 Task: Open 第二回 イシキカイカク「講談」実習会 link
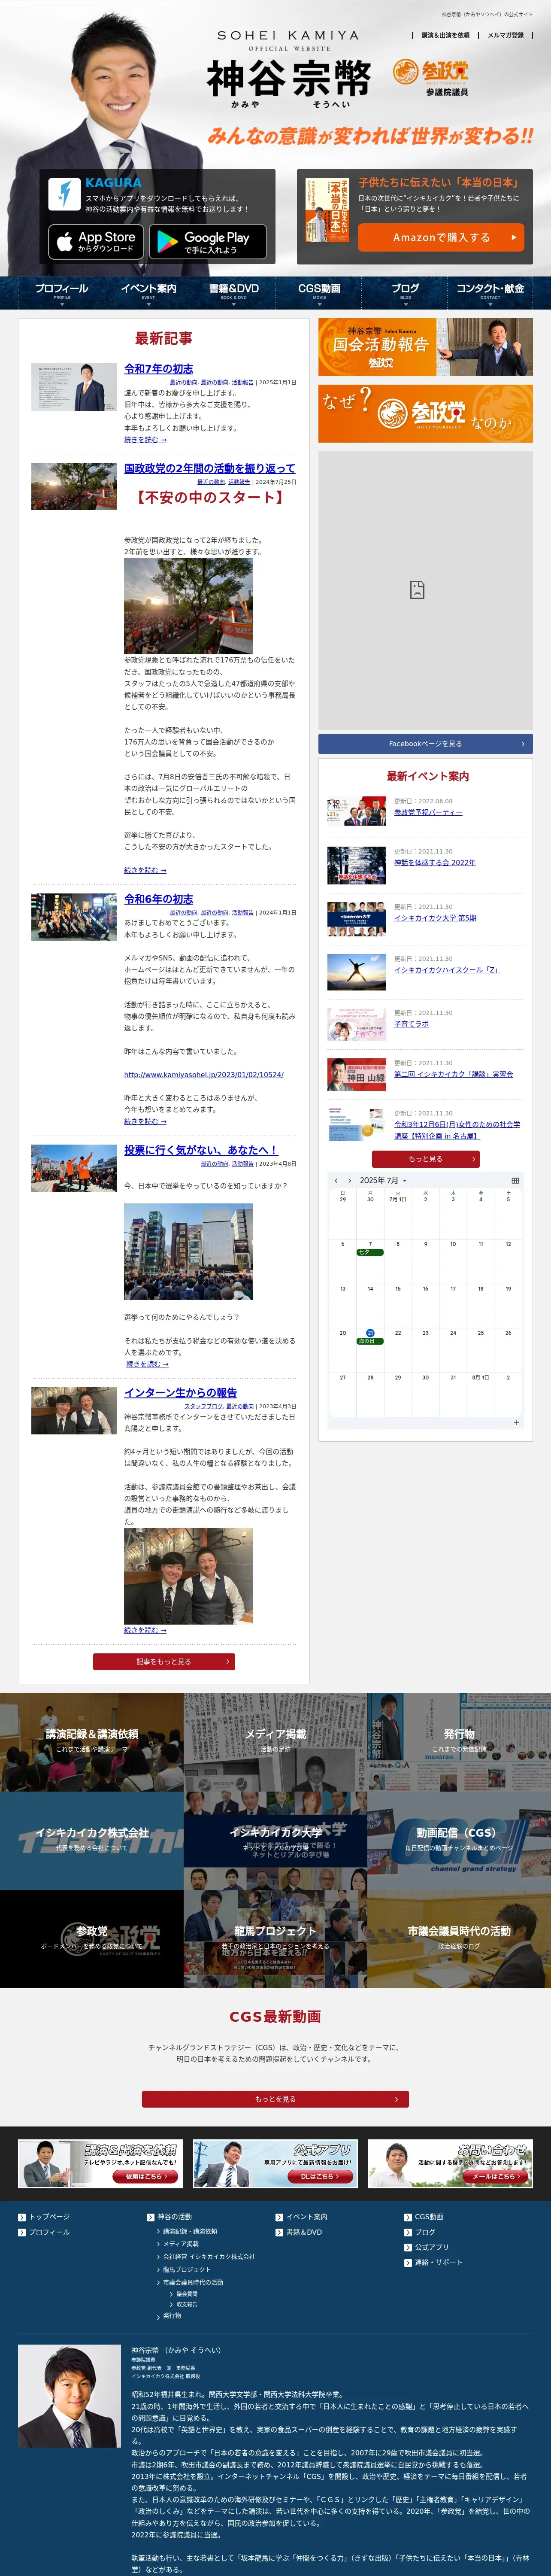point(453,1074)
